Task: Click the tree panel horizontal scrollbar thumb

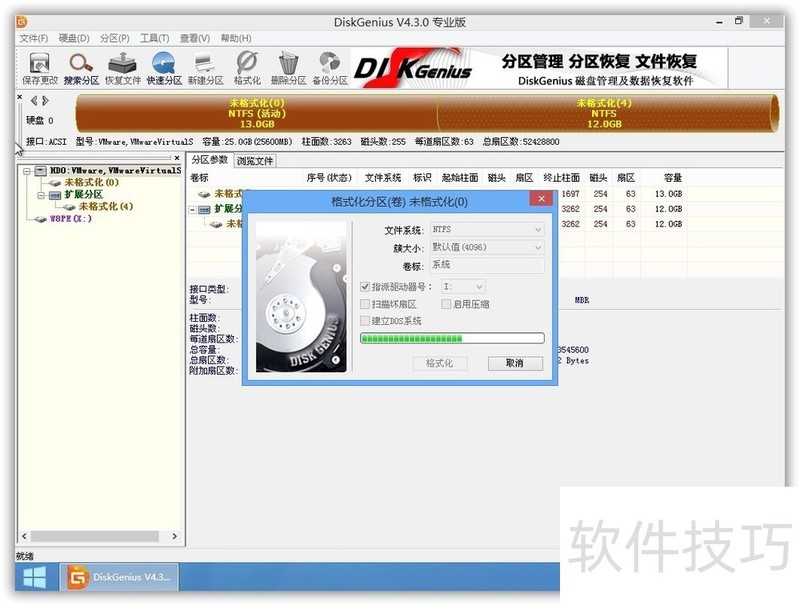Action: point(95,537)
